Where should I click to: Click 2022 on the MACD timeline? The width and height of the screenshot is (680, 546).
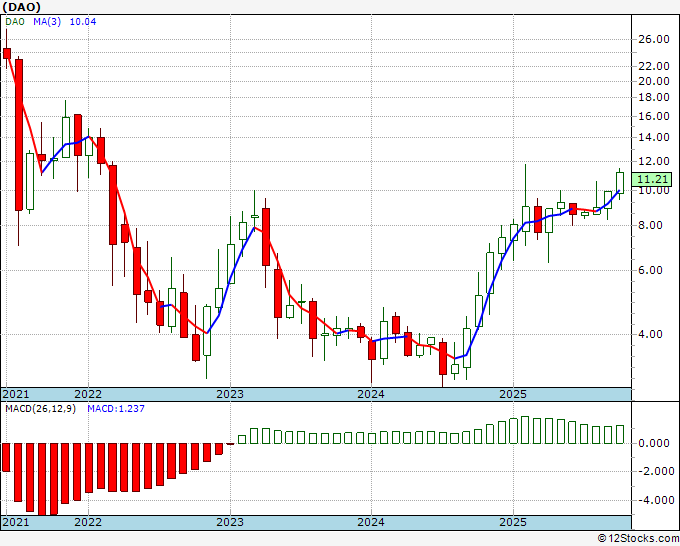pyautogui.click(x=88, y=522)
